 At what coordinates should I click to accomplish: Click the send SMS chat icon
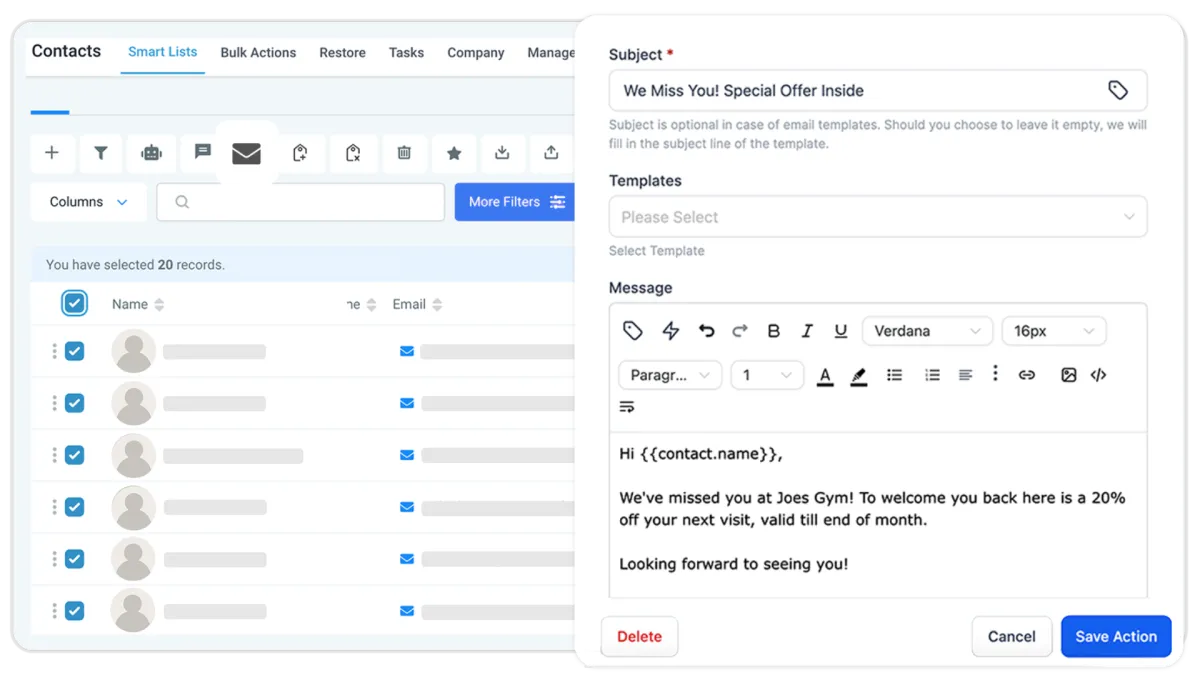point(203,152)
